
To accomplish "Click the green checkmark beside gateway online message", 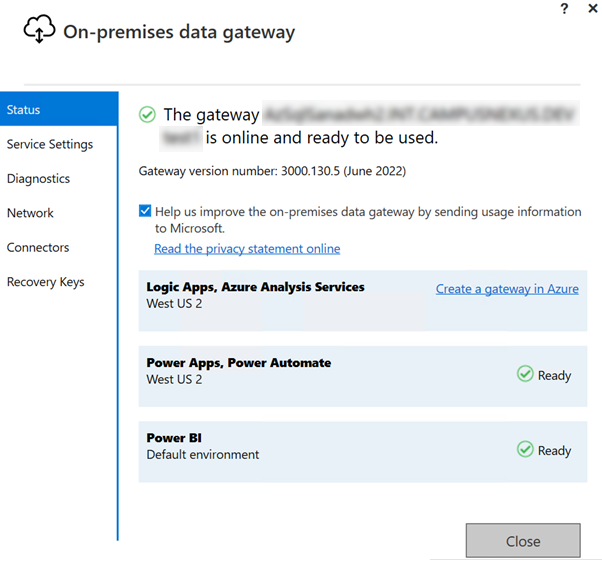I will coord(148,115).
